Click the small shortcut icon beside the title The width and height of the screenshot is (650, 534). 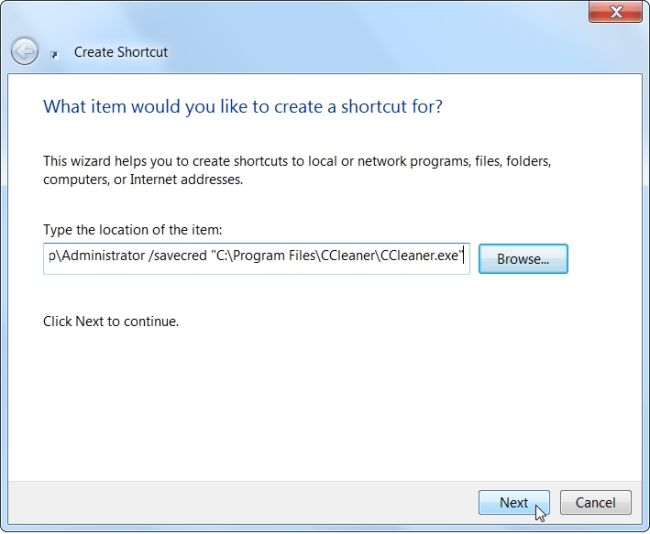pyautogui.click(x=54, y=53)
